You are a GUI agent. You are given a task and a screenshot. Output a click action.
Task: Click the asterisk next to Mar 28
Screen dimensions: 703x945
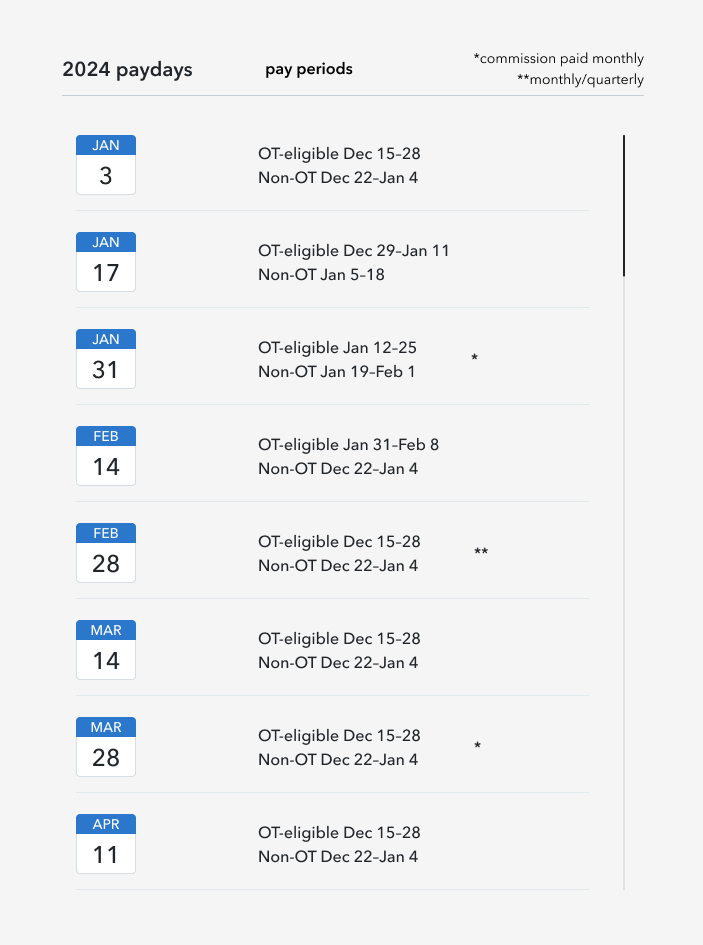coord(477,746)
